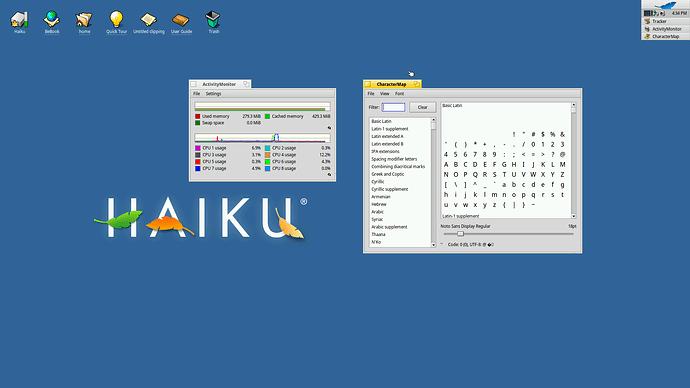Click the Clear filter button
690x388 pixels.
click(x=422, y=107)
